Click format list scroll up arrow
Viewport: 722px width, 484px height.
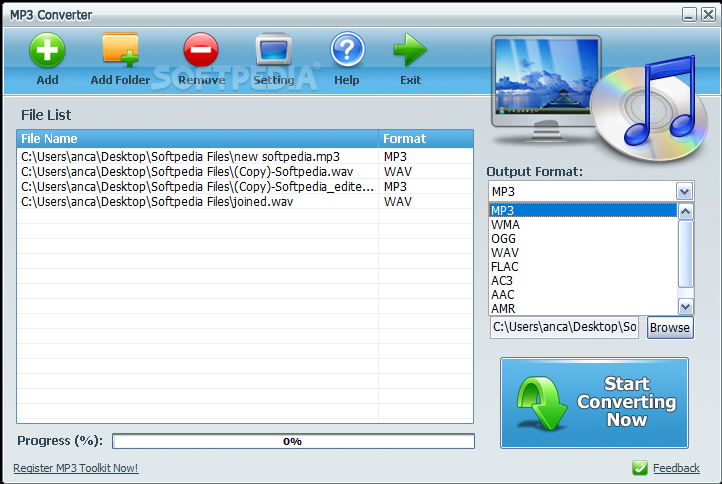tap(686, 212)
